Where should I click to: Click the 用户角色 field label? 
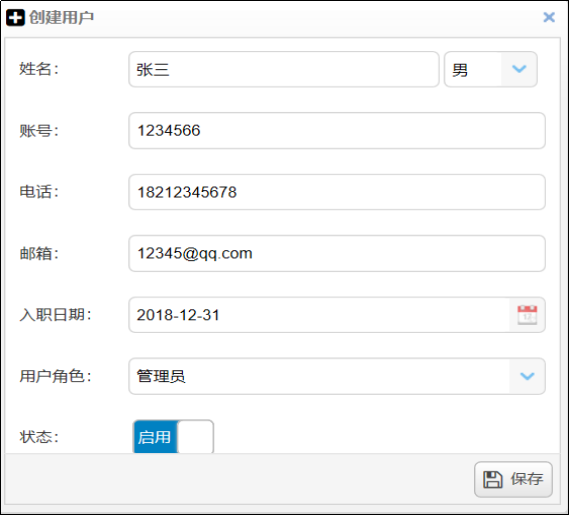click(56, 376)
